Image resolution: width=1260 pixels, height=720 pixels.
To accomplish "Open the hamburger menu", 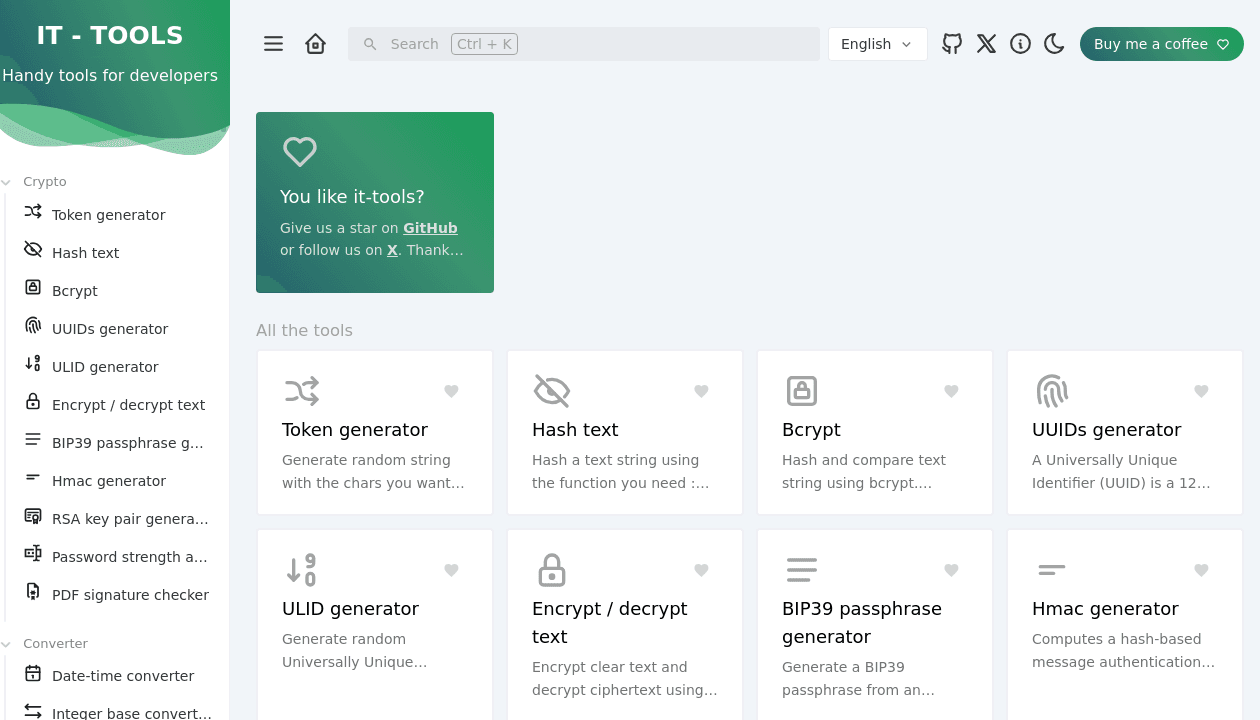I will click(273, 43).
